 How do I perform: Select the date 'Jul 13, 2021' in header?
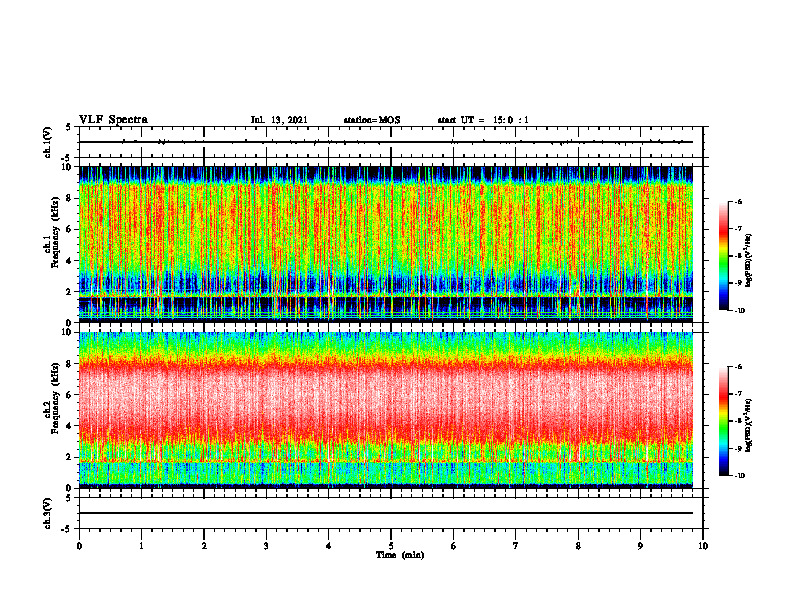click(279, 120)
